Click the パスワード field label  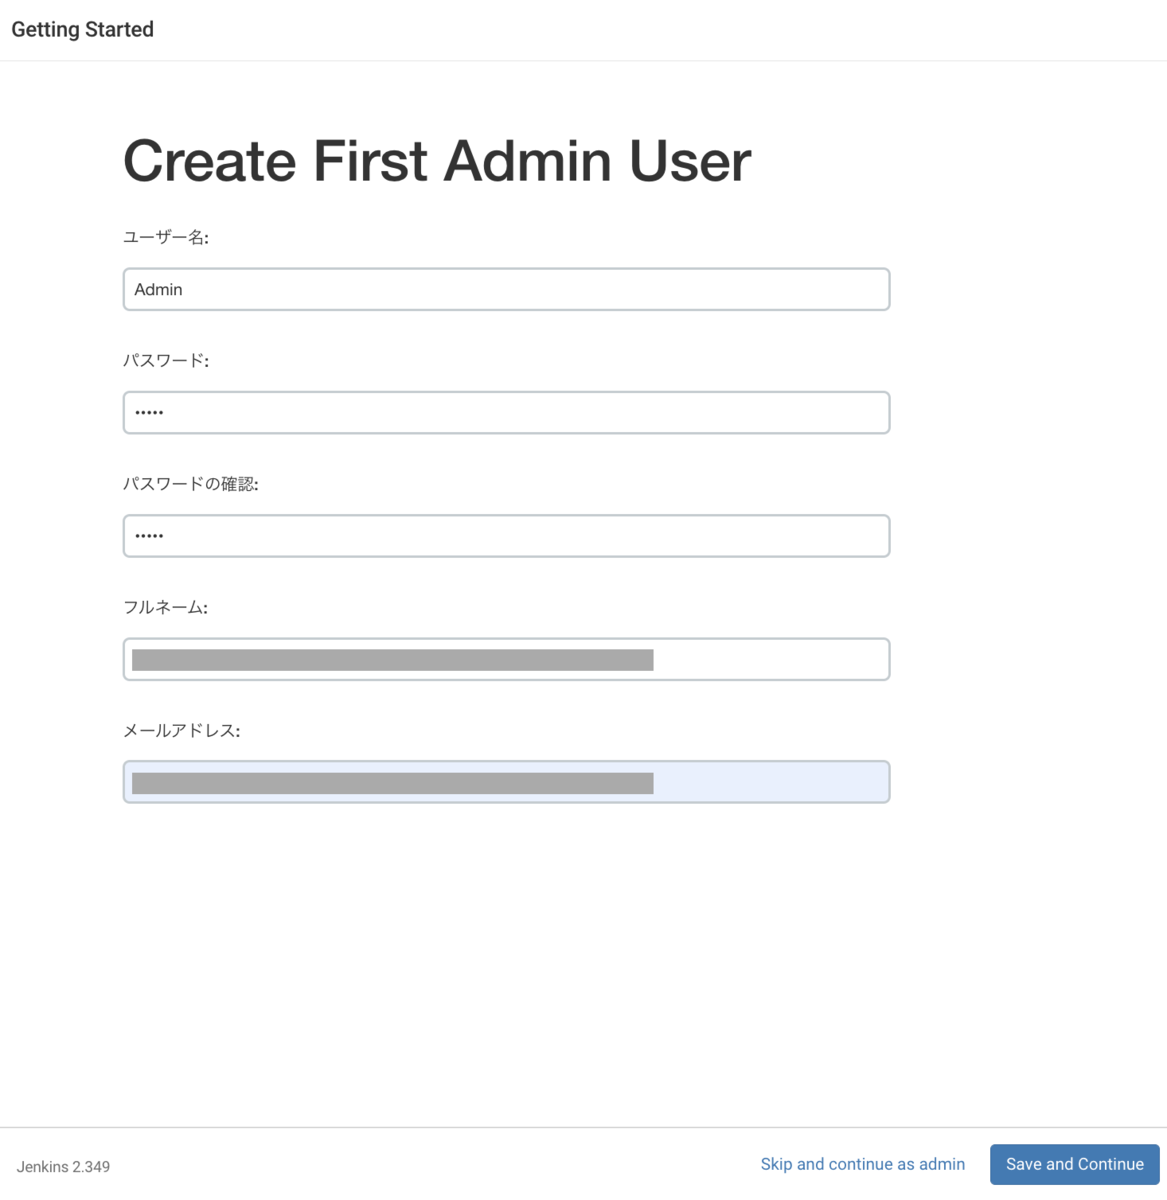point(165,360)
